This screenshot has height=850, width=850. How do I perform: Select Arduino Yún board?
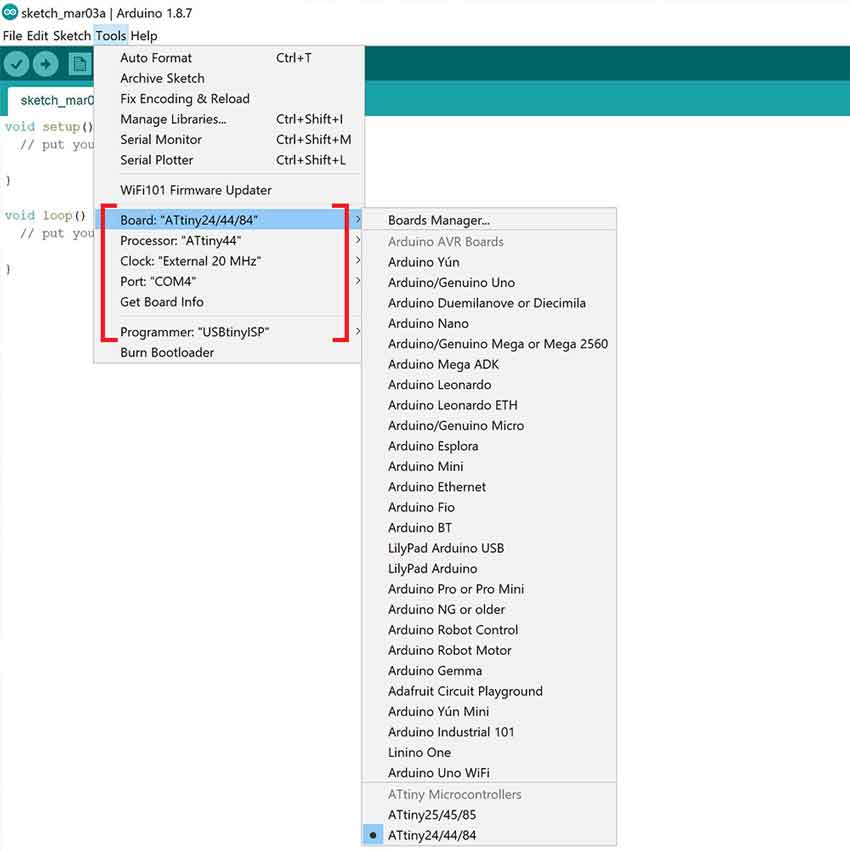pyautogui.click(x=489, y=262)
